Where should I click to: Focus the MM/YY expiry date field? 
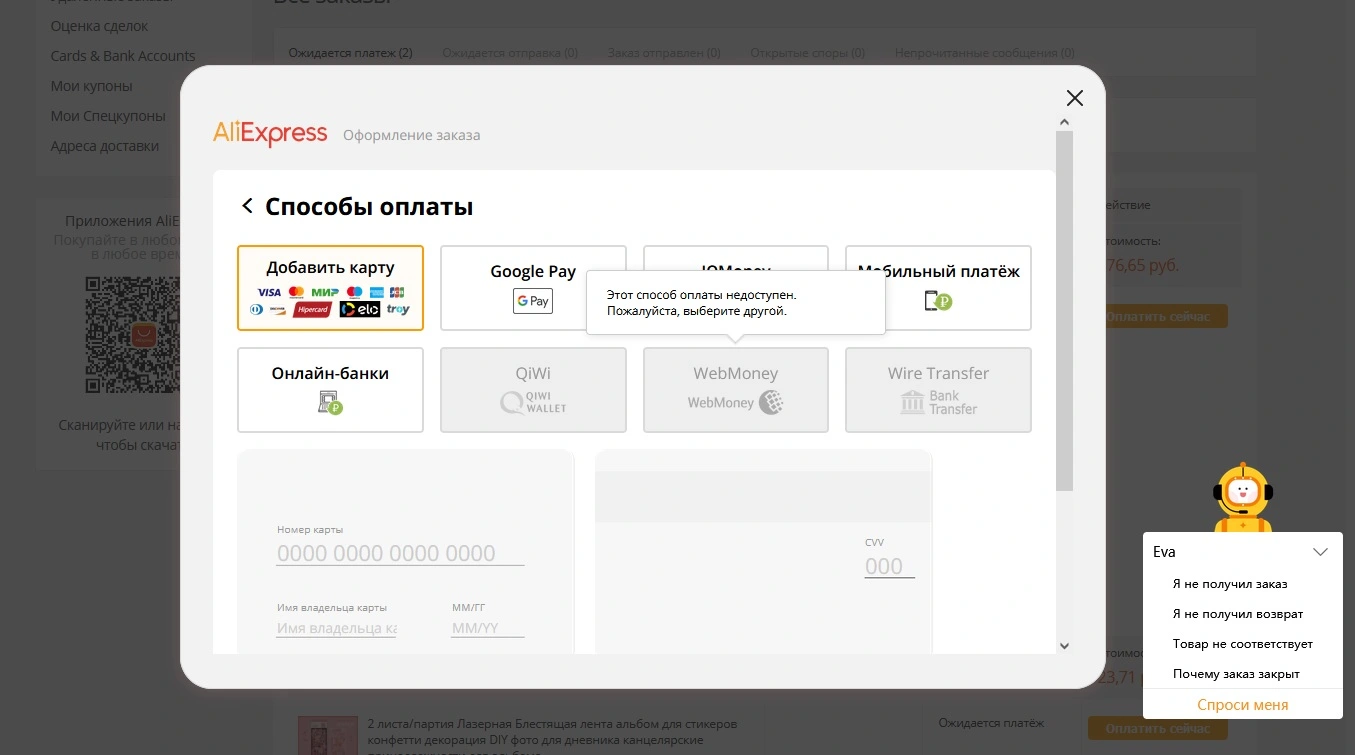[x=488, y=628]
